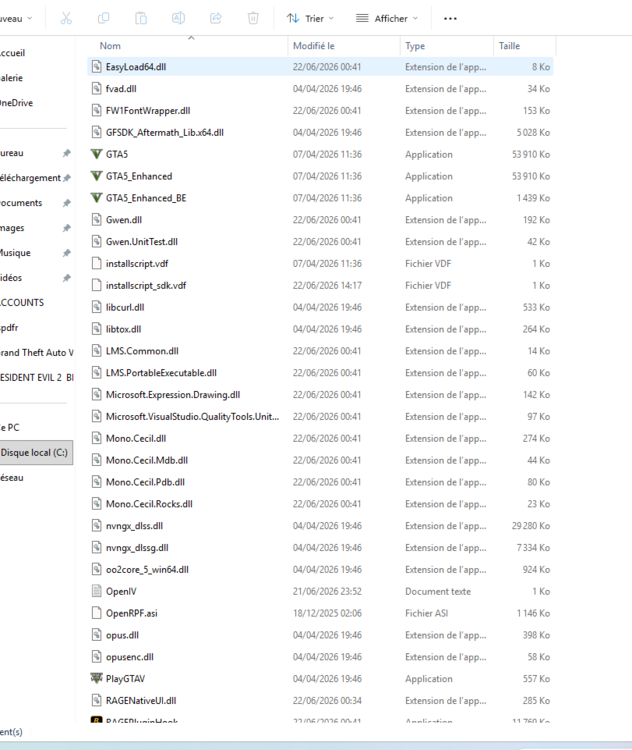Open Images in the quick access list
632x750 pixels.
[x=12, y=228]
